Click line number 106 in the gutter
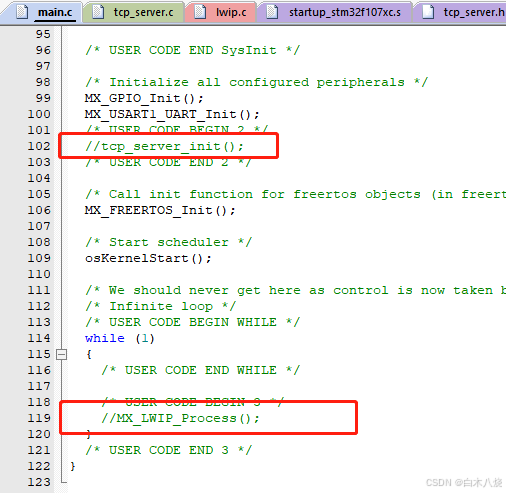The width and height of the screenshot is (506, 494). coord(39,210)
